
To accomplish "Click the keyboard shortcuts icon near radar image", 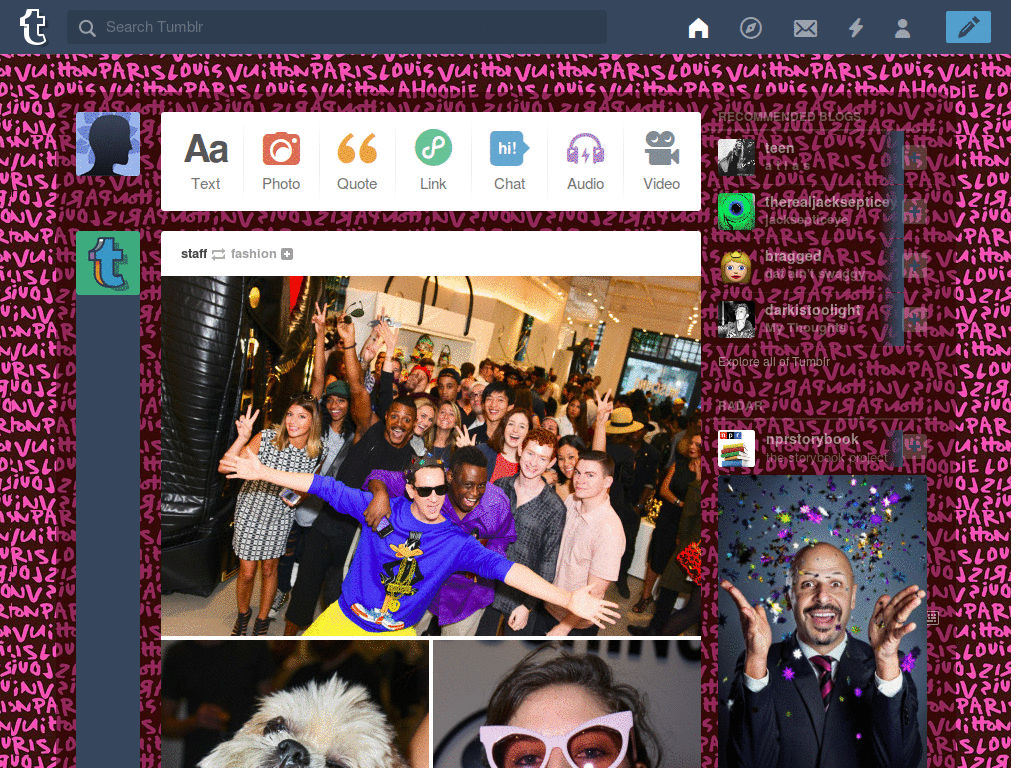I will (933, 616).
